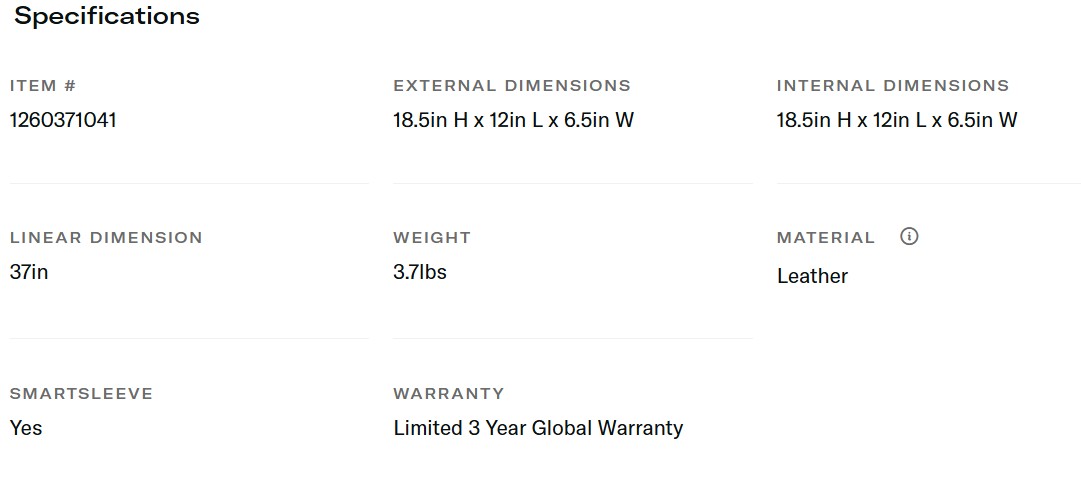Click the Linear Dimension label

coord(106,238)
